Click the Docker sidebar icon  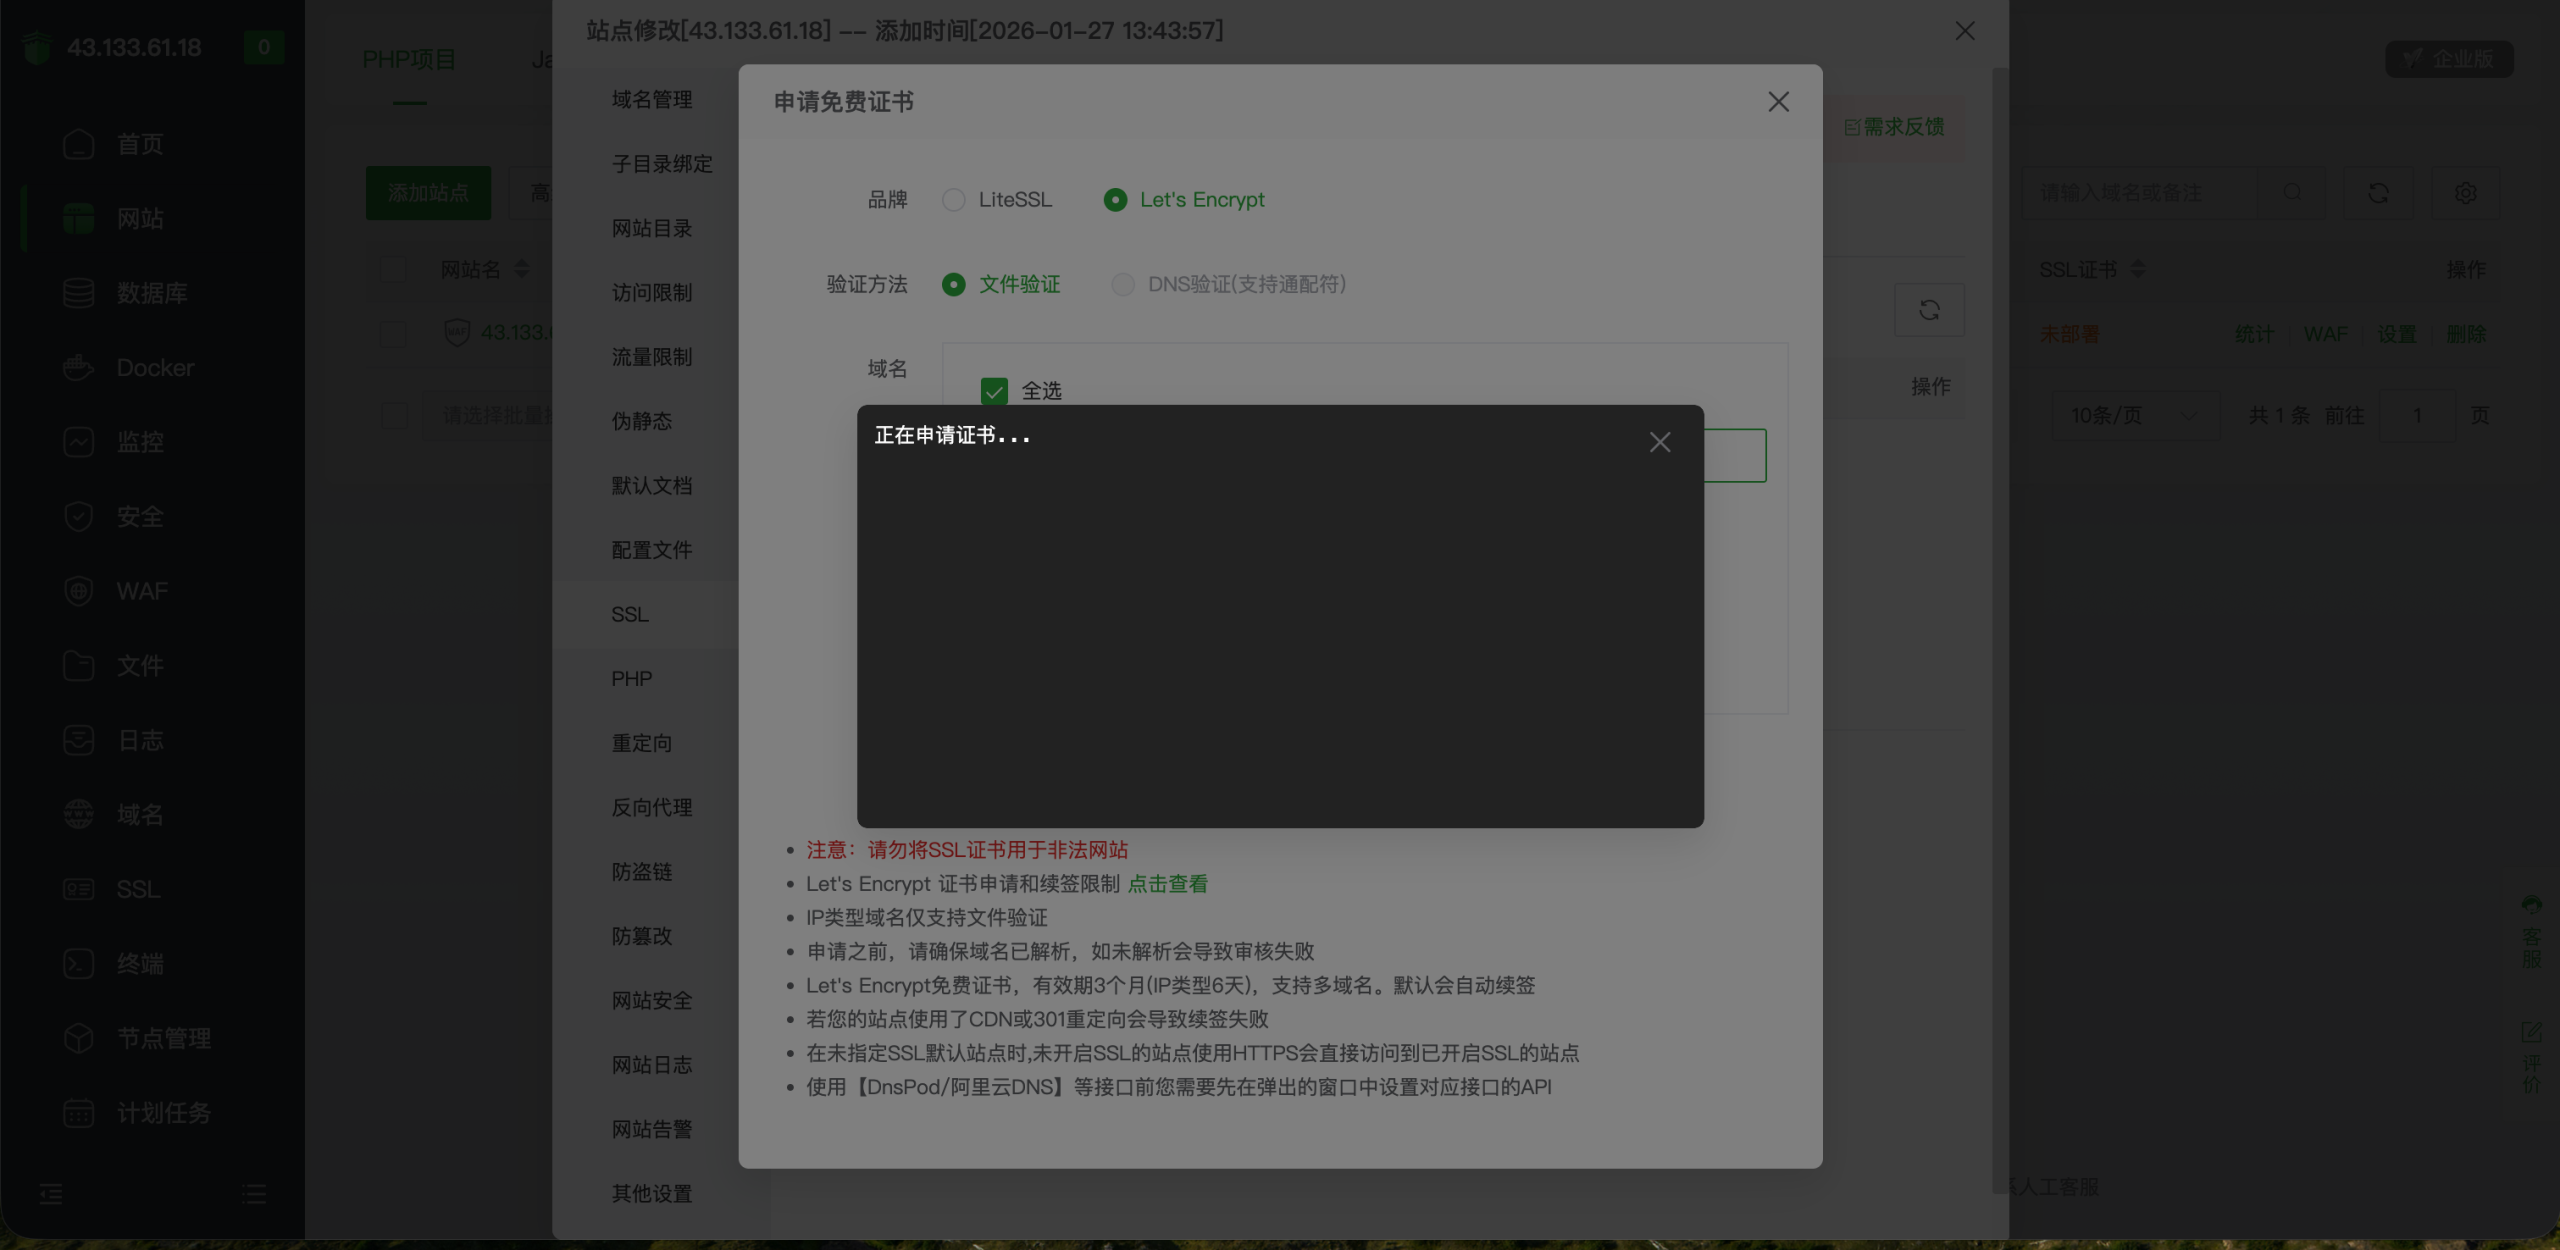coord(78,368)
